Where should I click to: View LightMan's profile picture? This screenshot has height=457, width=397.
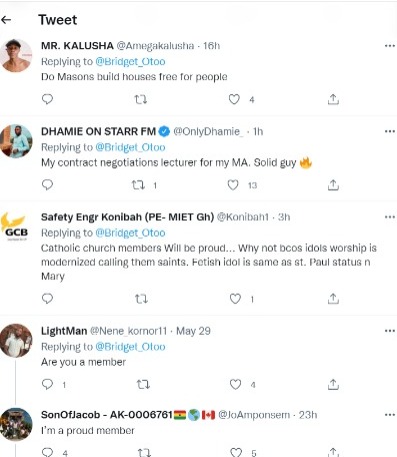[x=16, y=340]
